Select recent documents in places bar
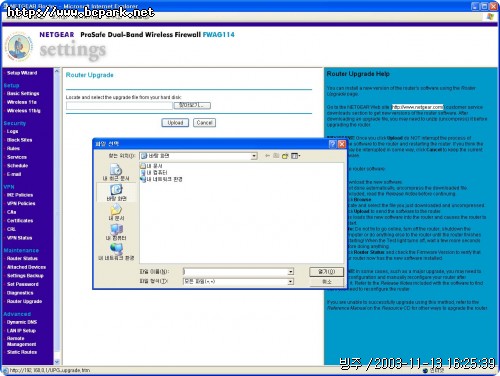 116,172
